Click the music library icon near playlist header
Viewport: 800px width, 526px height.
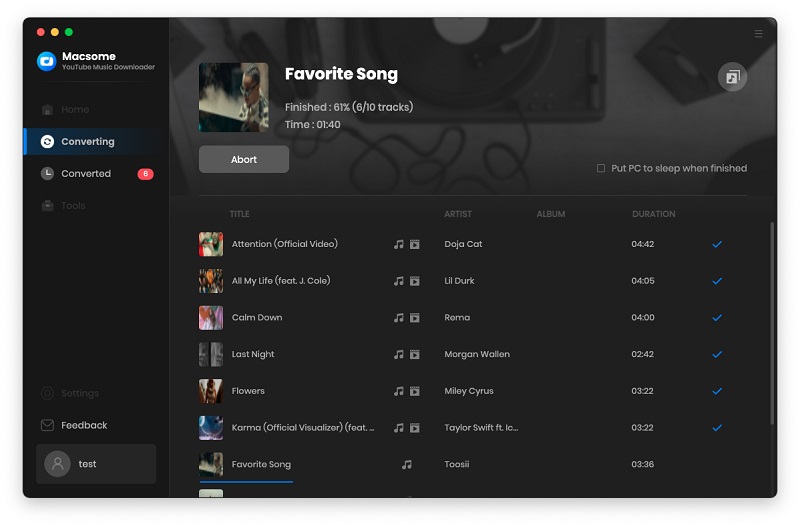click(732, 77)
